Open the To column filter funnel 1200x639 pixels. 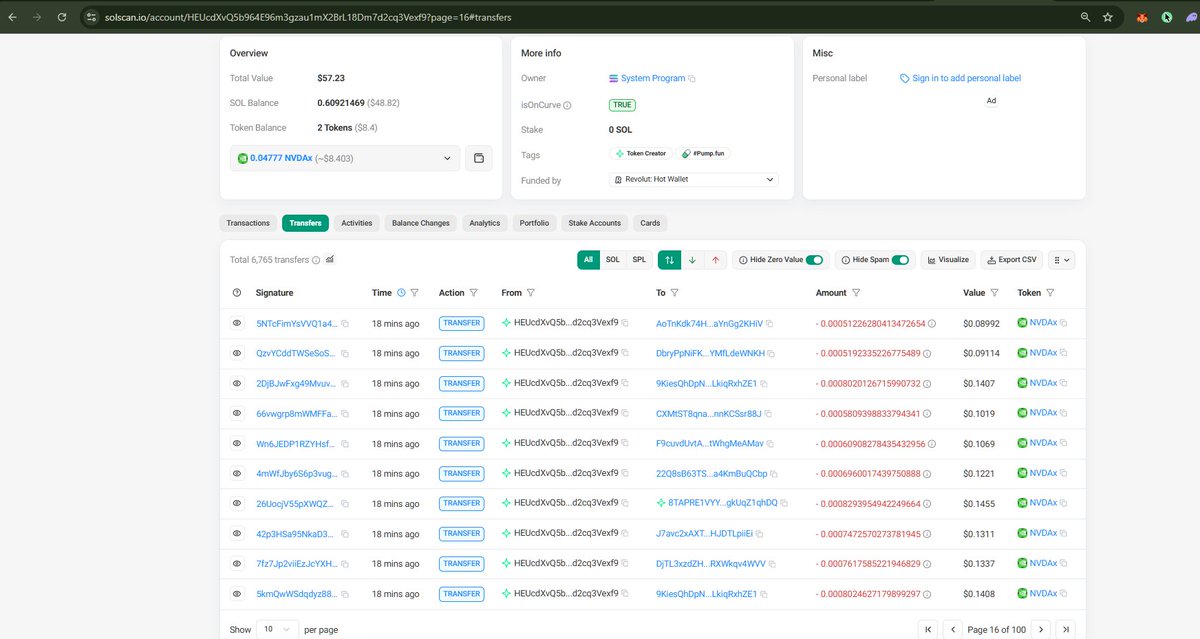675,293
